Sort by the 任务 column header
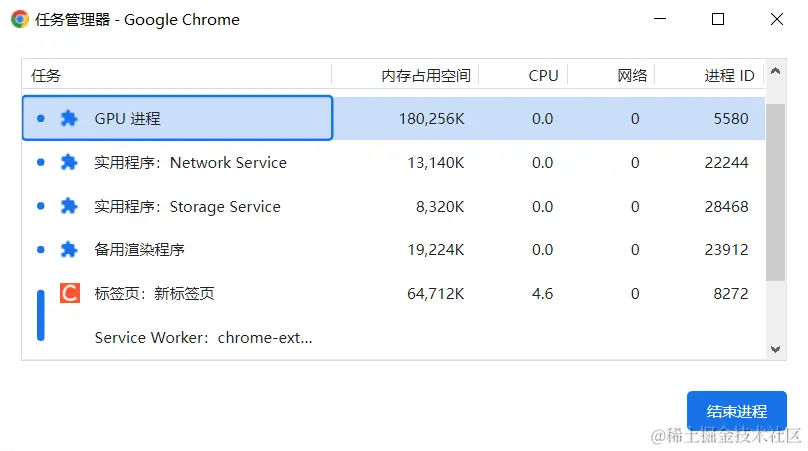 tap(46, 76)
